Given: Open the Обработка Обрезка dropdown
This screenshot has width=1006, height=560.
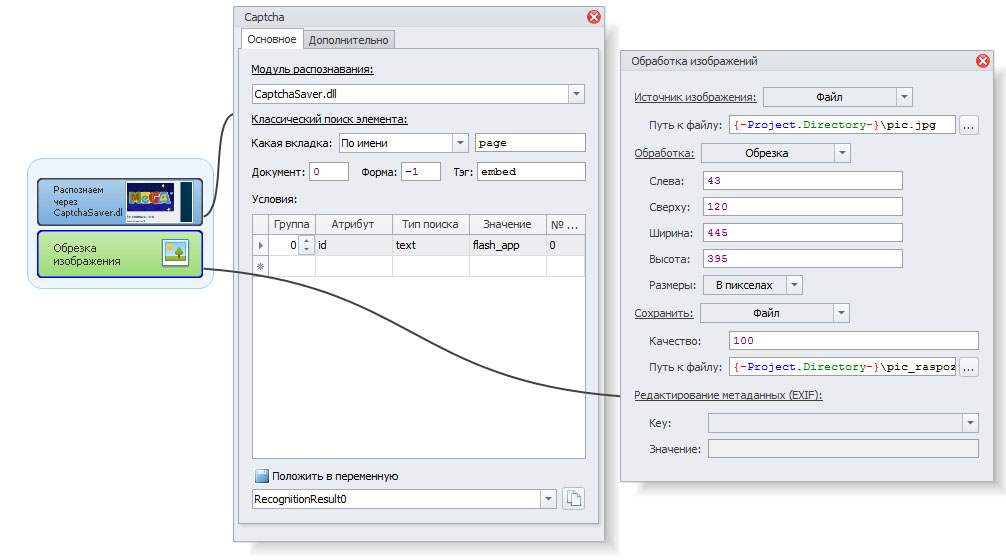Looking at the screenshot, I should coord(842,153).
